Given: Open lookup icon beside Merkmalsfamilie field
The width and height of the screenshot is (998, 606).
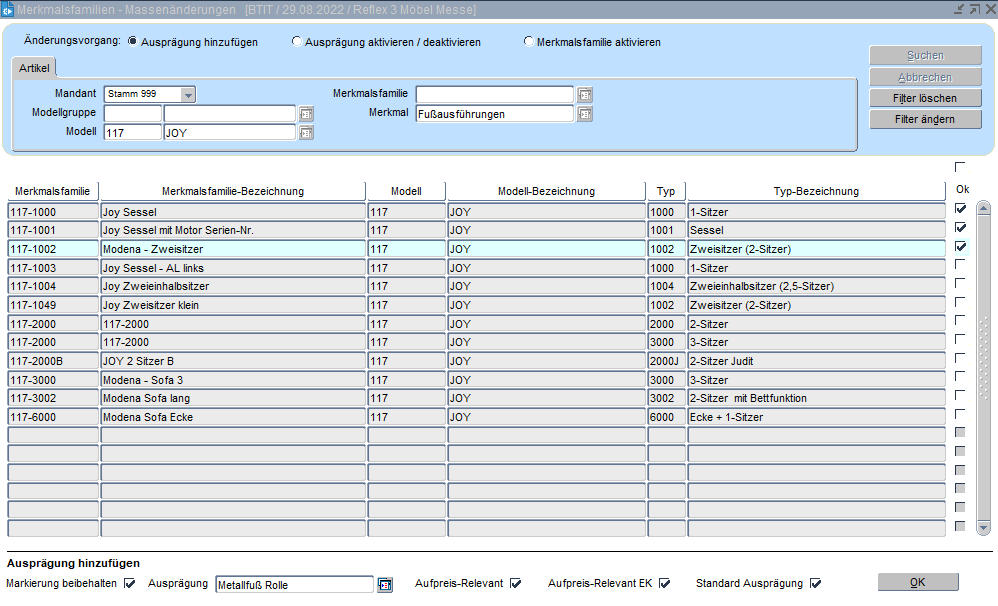Looking at the screenshot, I should coord(585,95).
